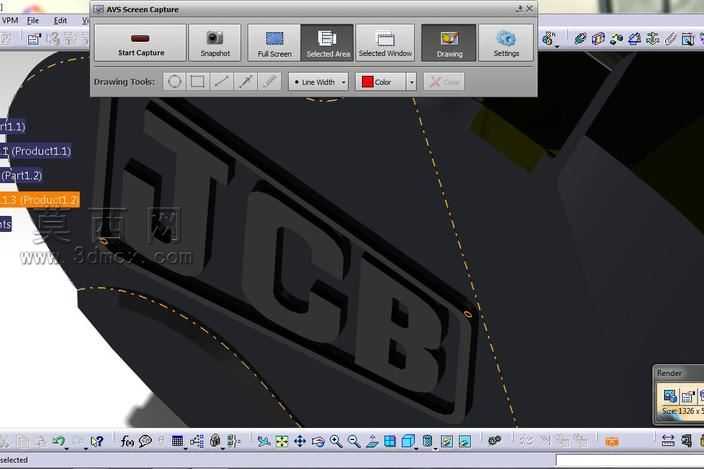
Task: Select the arrow drawing tool
Action: pos(245,82)
